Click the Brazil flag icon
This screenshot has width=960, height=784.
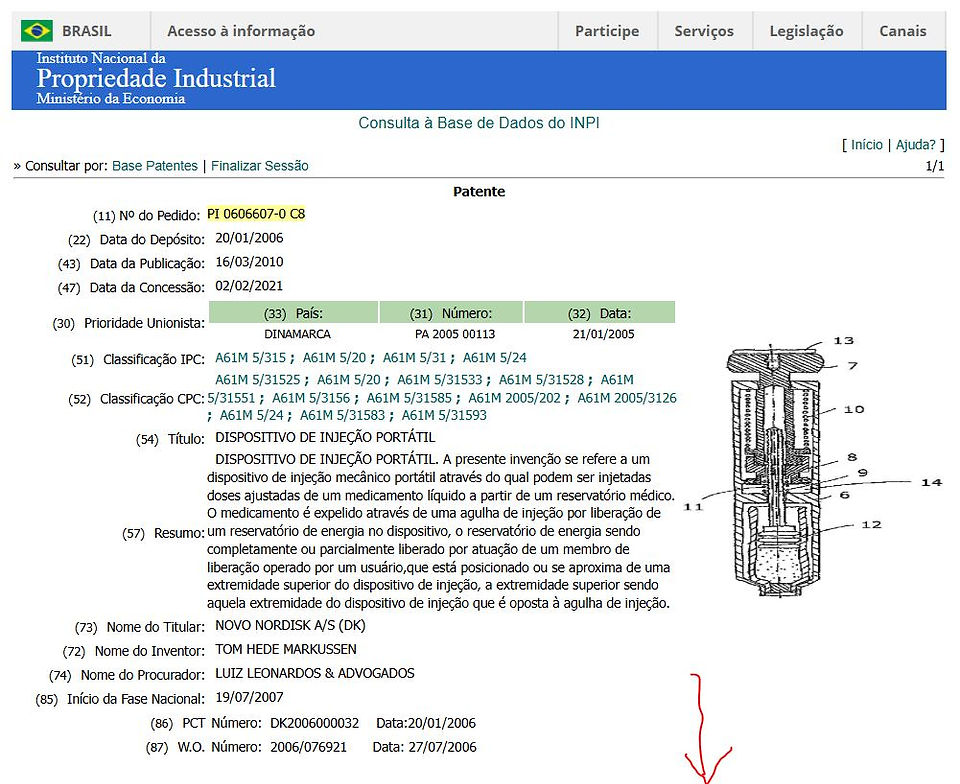pos(37,31)
